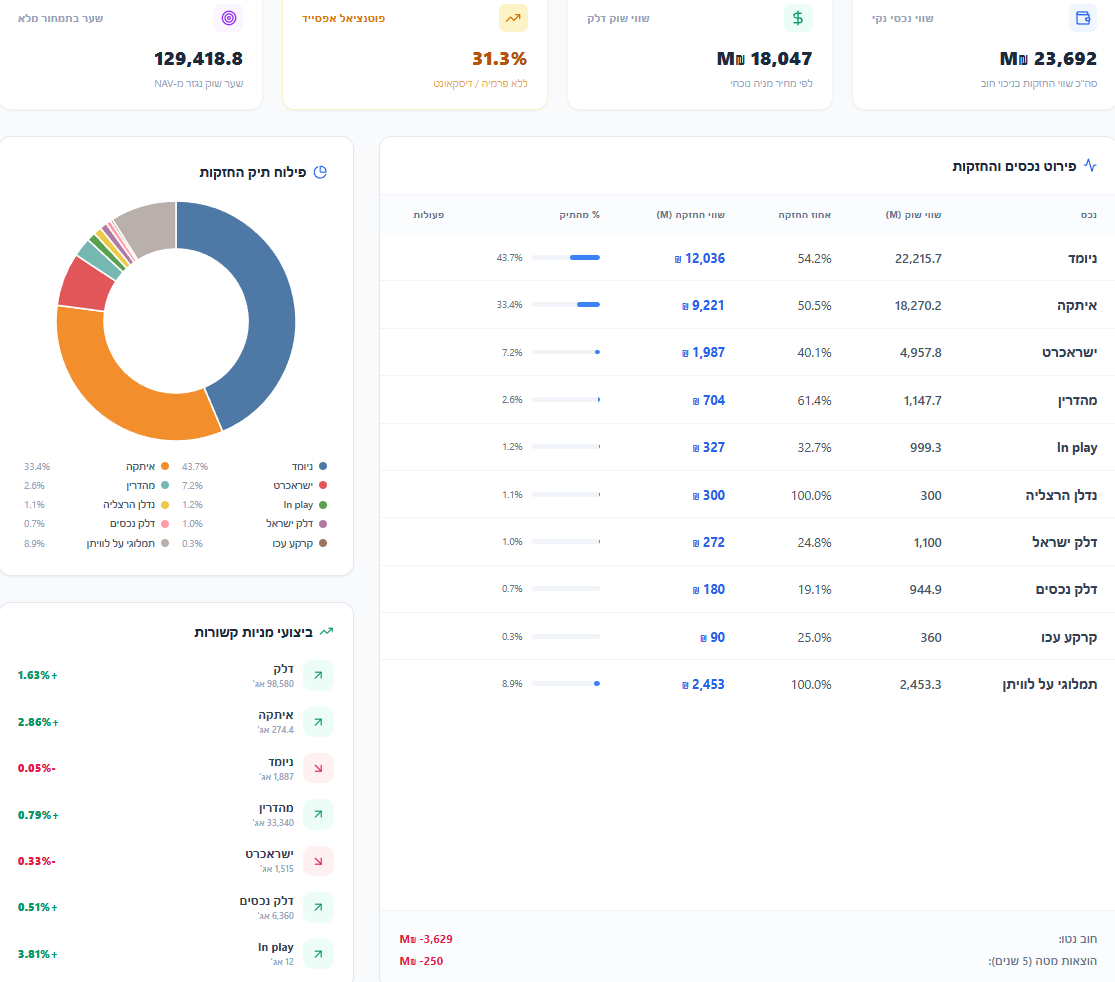
Task: Click the green In play legend dot
Action: (x=323, y=505)
